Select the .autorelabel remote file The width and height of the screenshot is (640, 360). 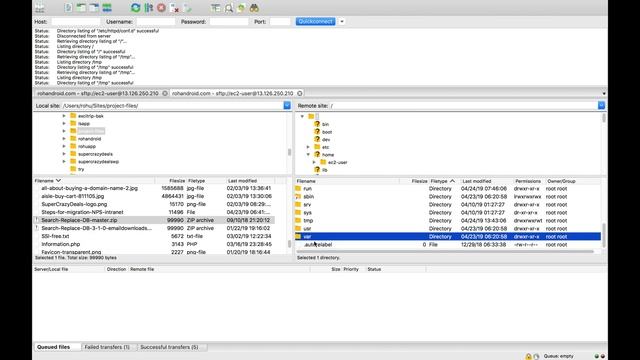pos(448,244)
